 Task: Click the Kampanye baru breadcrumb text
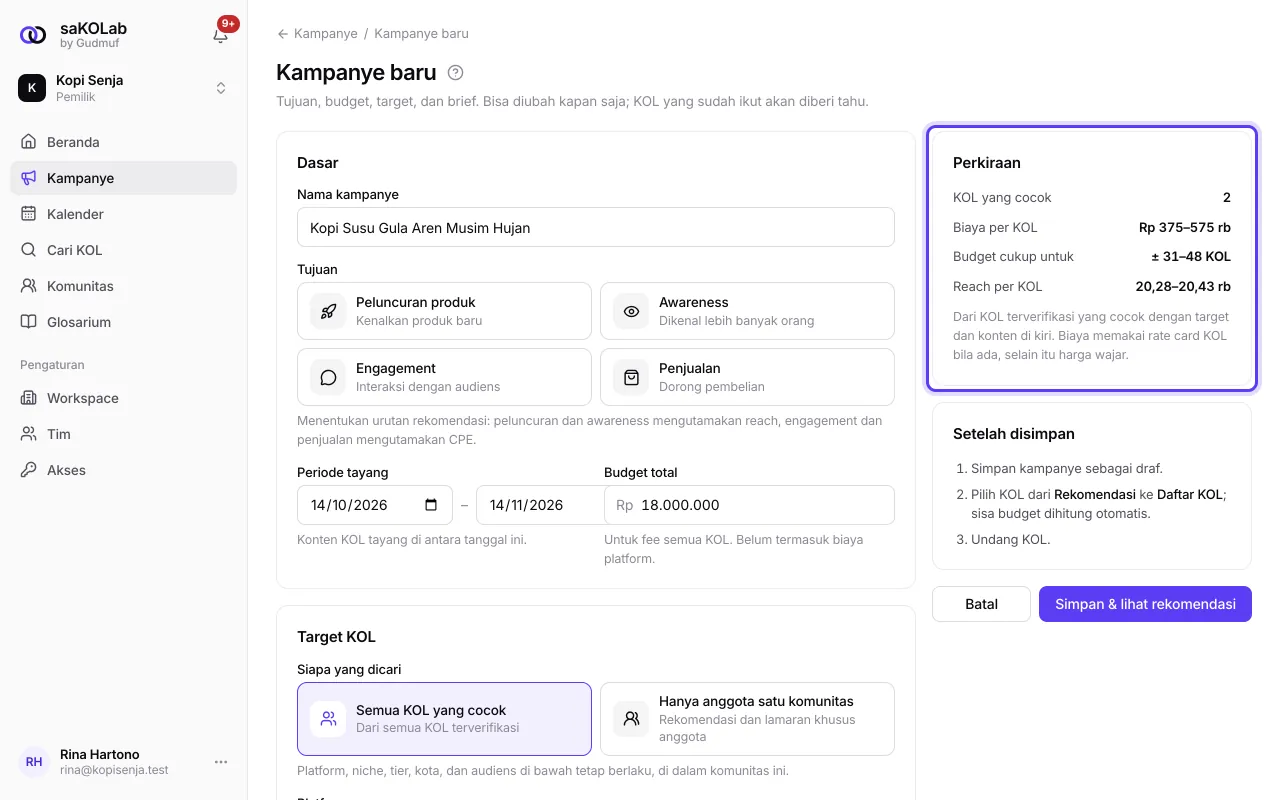coord(421,34)
